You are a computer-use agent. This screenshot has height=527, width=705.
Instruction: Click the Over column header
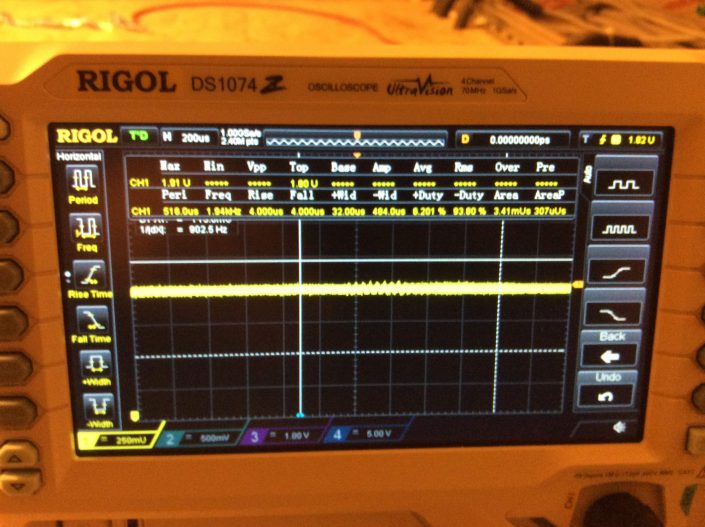[x=507, y=167]
